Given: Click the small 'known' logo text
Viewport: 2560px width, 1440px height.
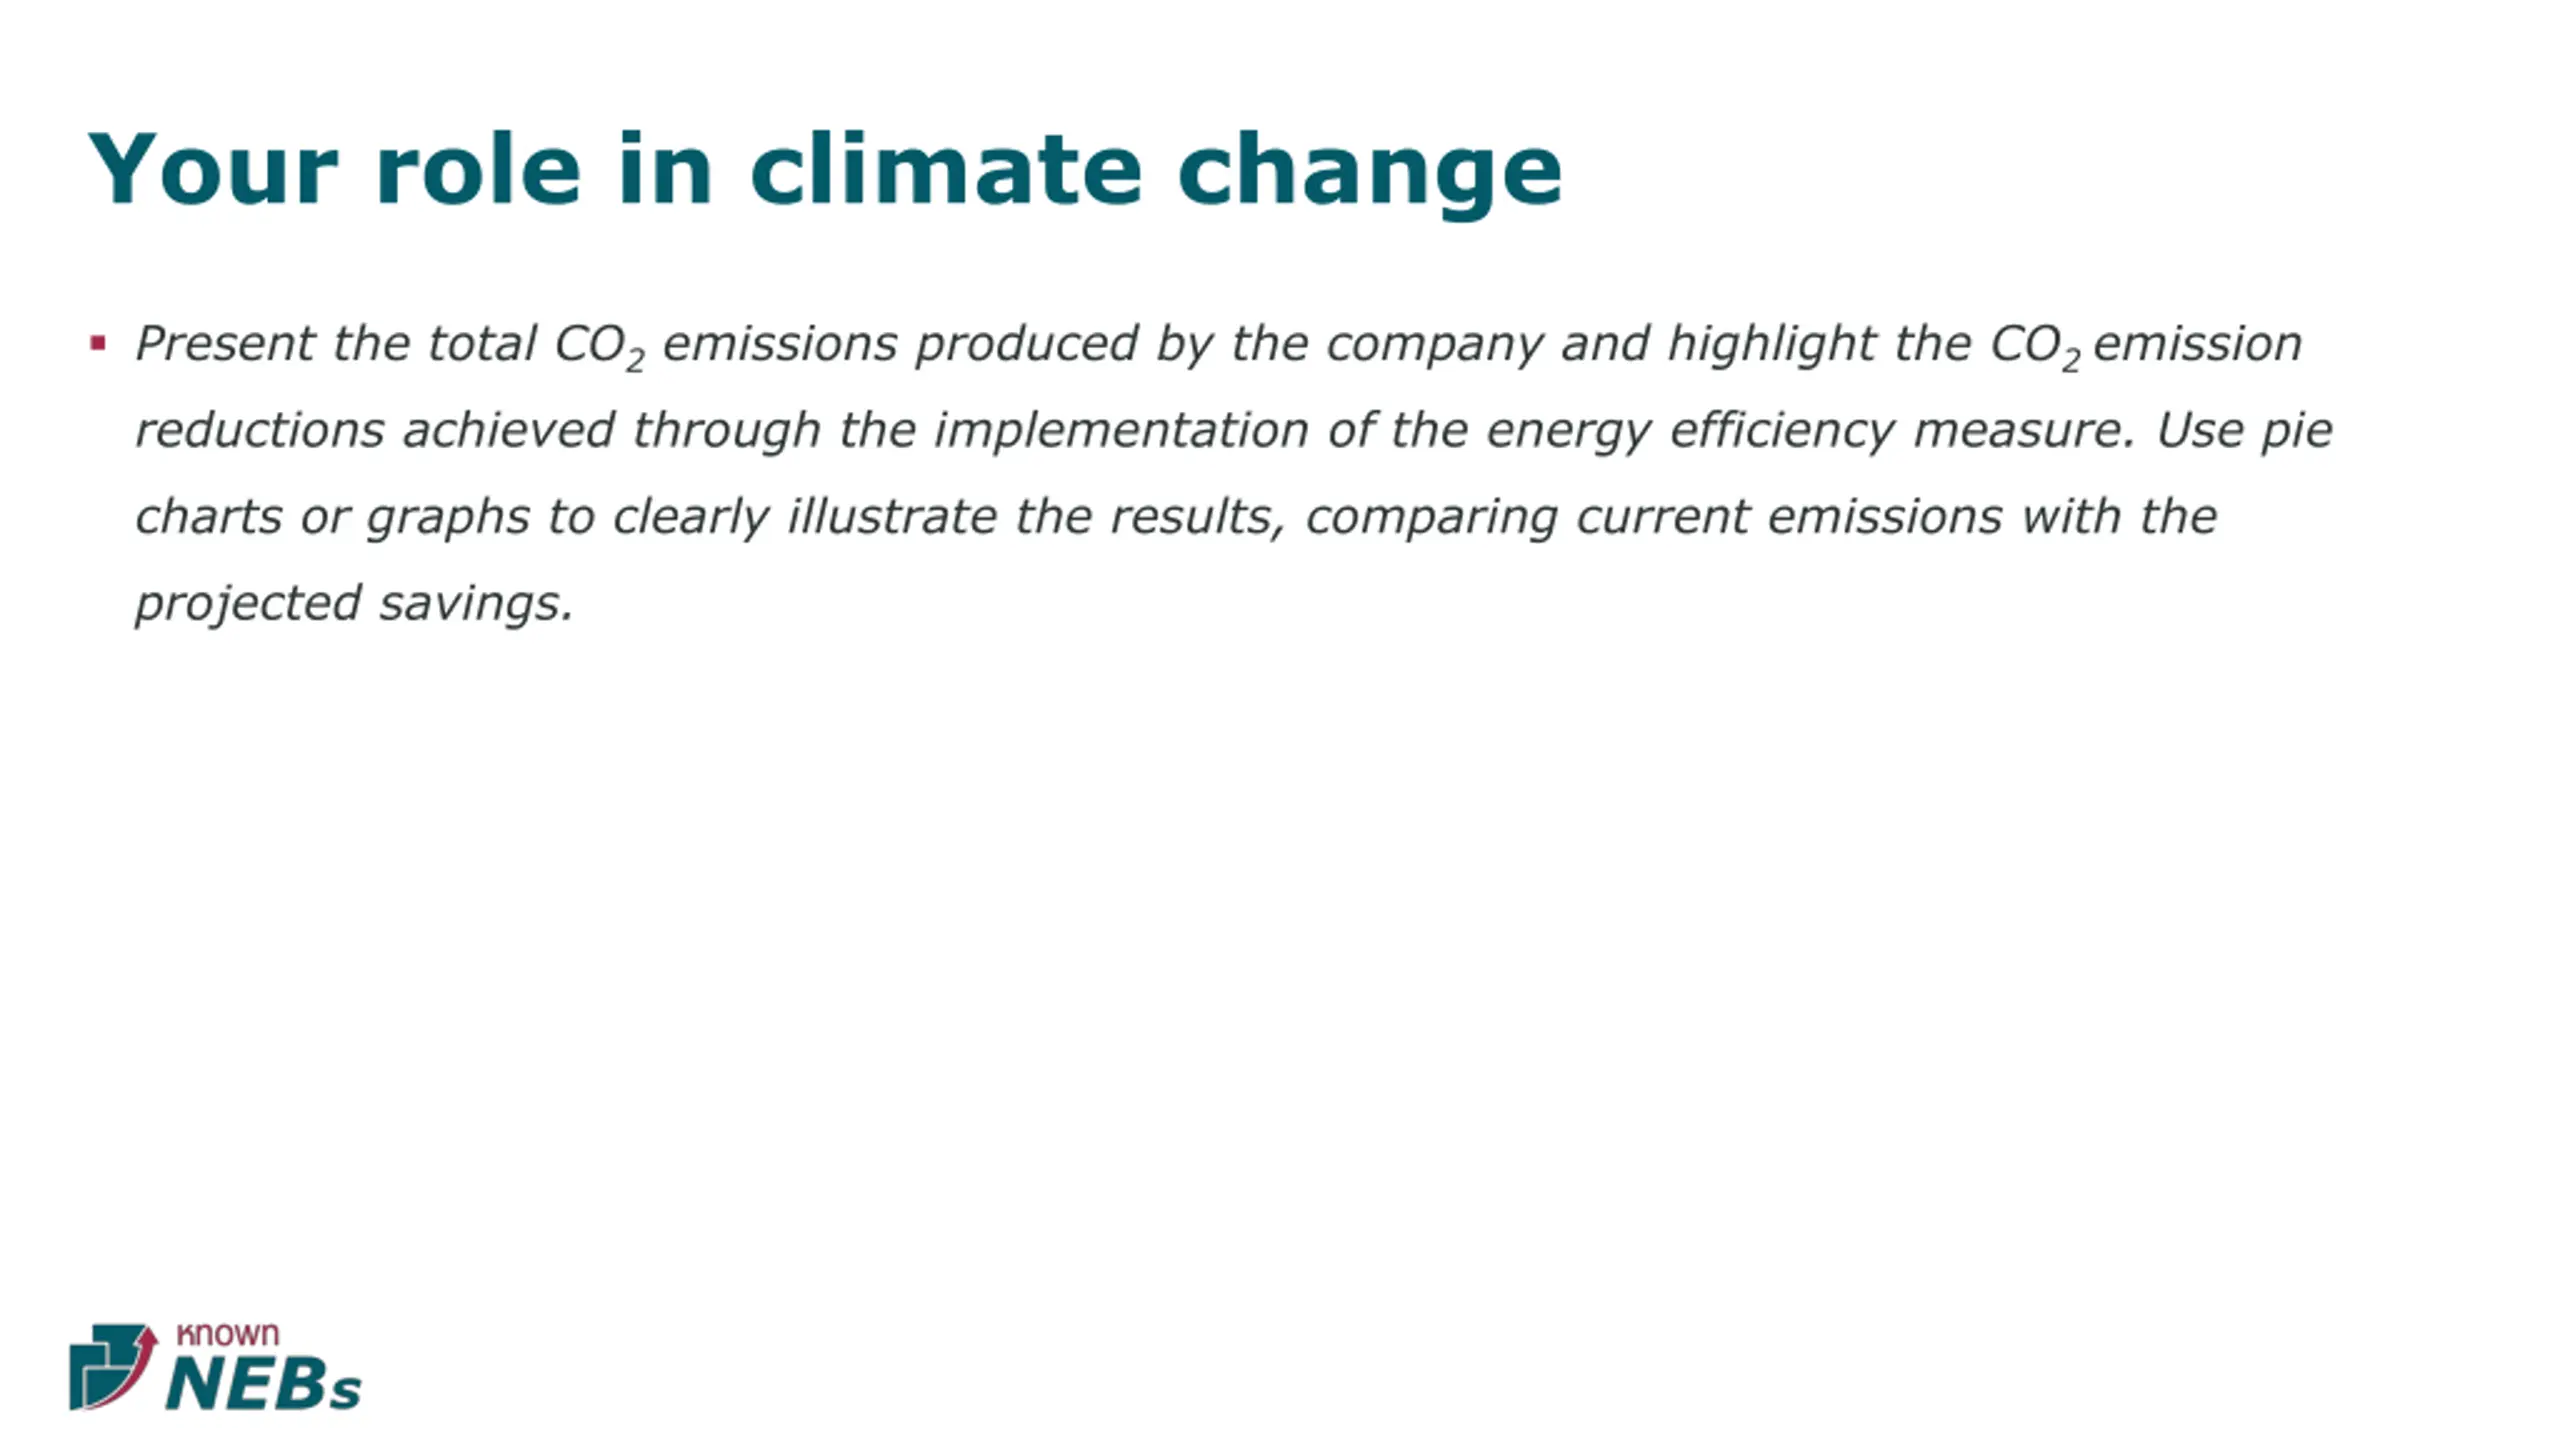Looking at the screenshot, I should [227, 1334].
